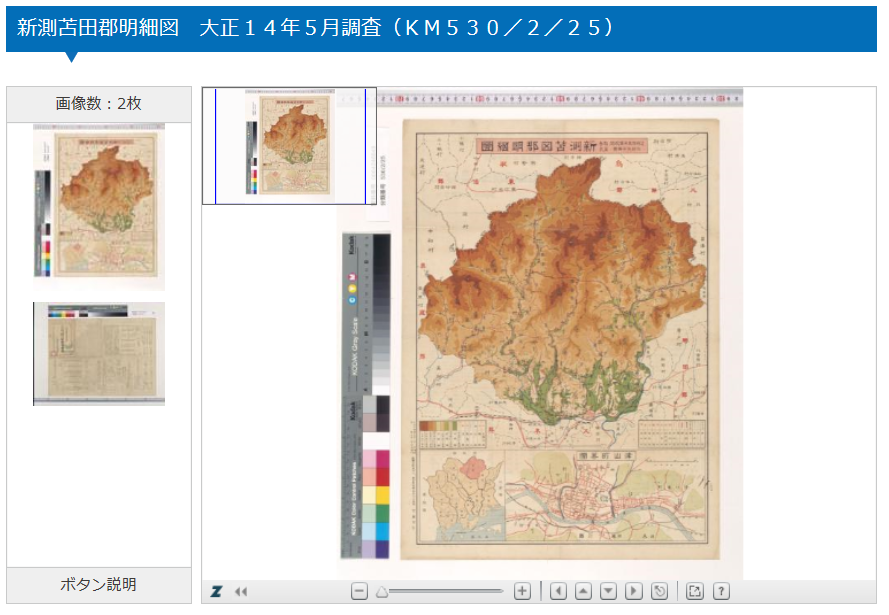Open ボタン説明 button explanation
Viewport: 889px width, 615px height.
(x=99, y=584)
